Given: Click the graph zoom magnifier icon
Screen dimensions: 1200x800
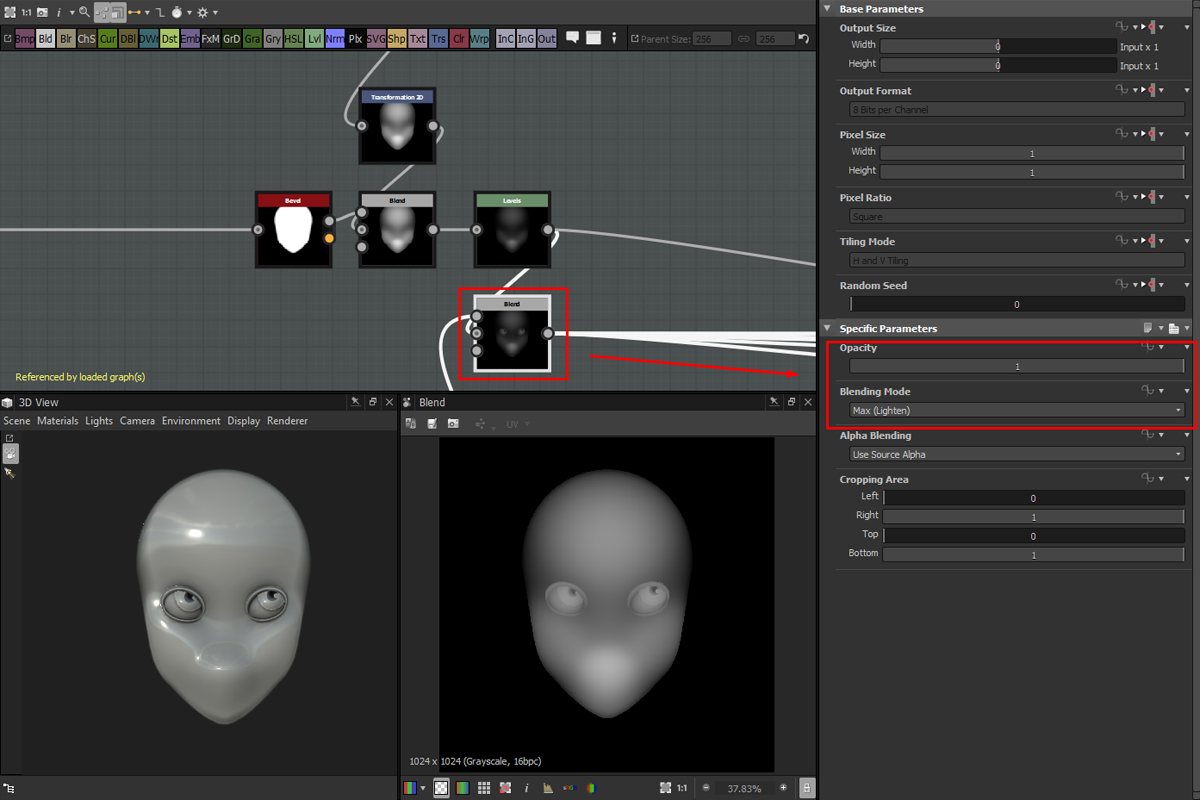Looking at the screenshot, I should (x=84, y=12).
